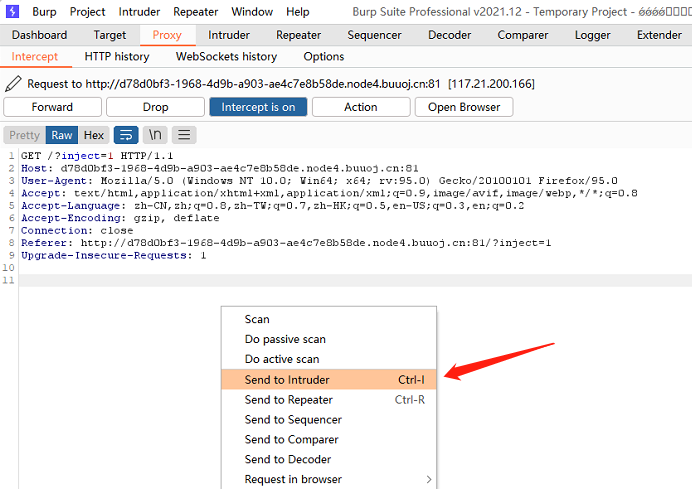
Task: Toggle the word wrap icon button
Action: tap(126, 135)
